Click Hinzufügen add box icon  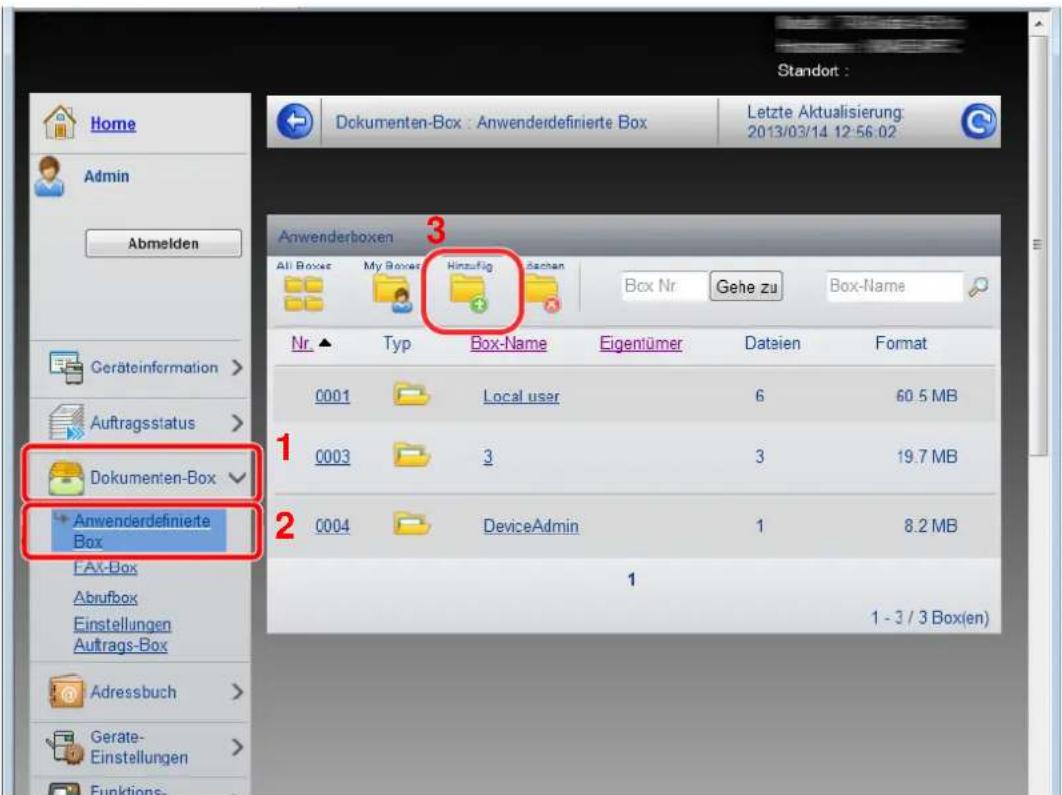point(469,294)
